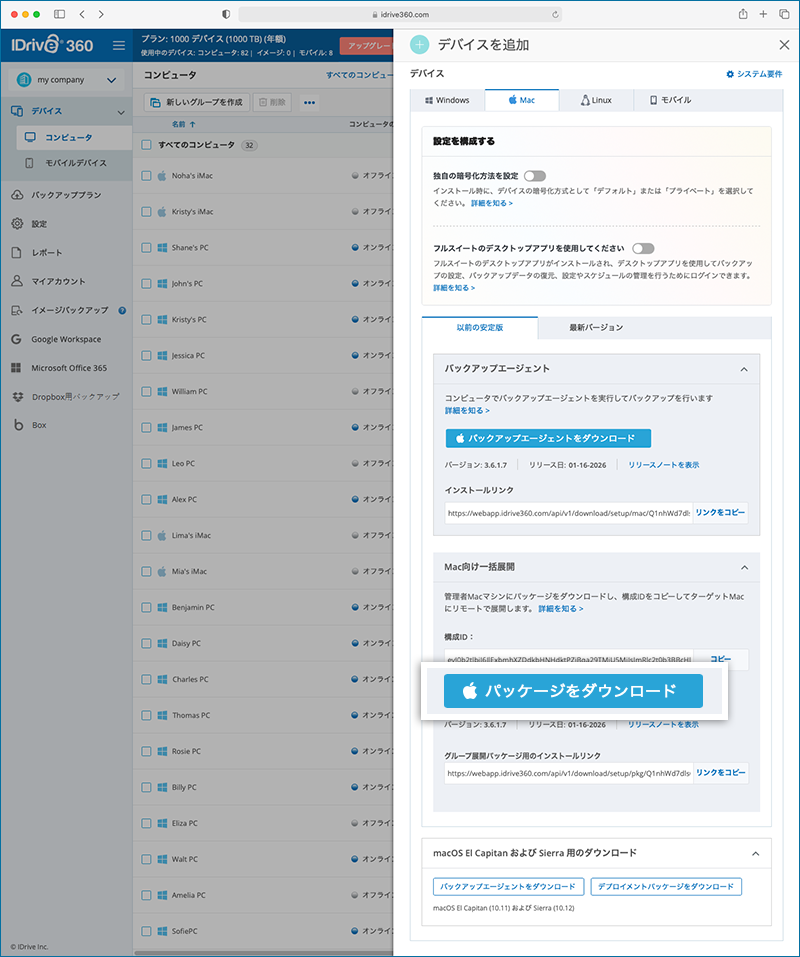Screen dimensions: 800x957
Task: Enable full suite desktop app toggle
Action: (643, 248)
